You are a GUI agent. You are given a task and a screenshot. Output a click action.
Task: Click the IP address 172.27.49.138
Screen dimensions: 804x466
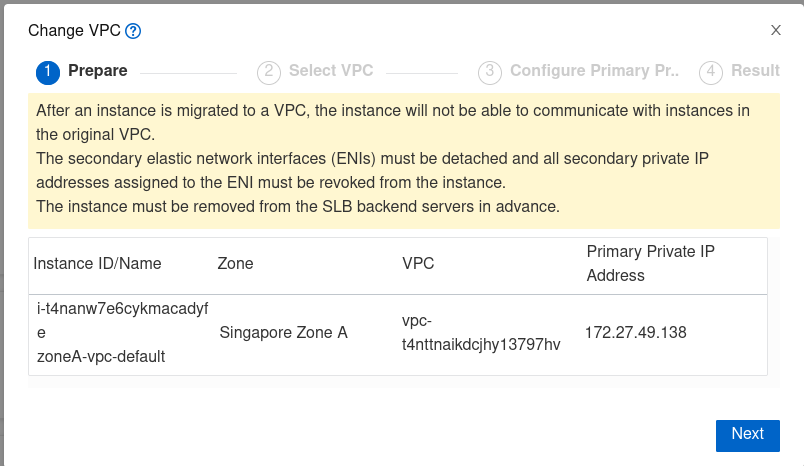tap(636, 332)
